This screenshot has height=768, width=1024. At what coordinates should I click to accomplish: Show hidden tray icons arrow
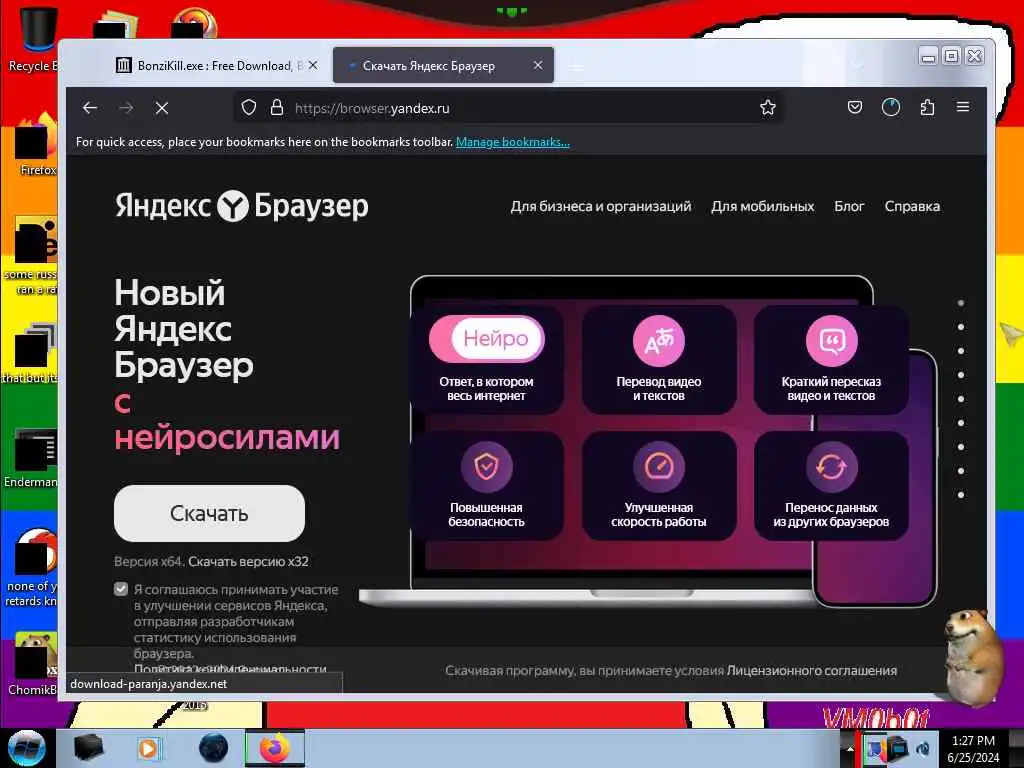[850, 748]
